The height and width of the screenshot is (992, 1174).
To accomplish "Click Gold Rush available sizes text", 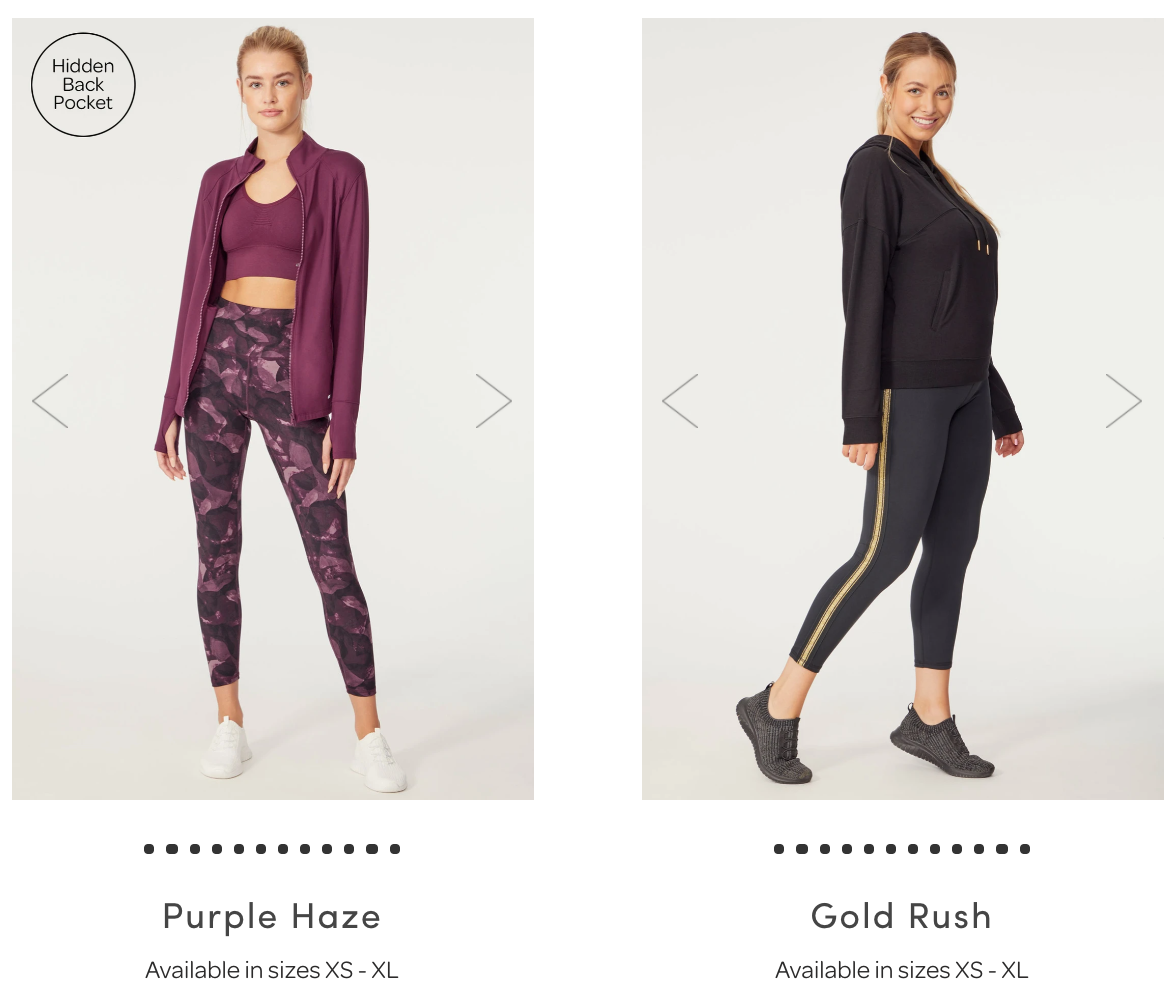I will (x=901, y=970).
